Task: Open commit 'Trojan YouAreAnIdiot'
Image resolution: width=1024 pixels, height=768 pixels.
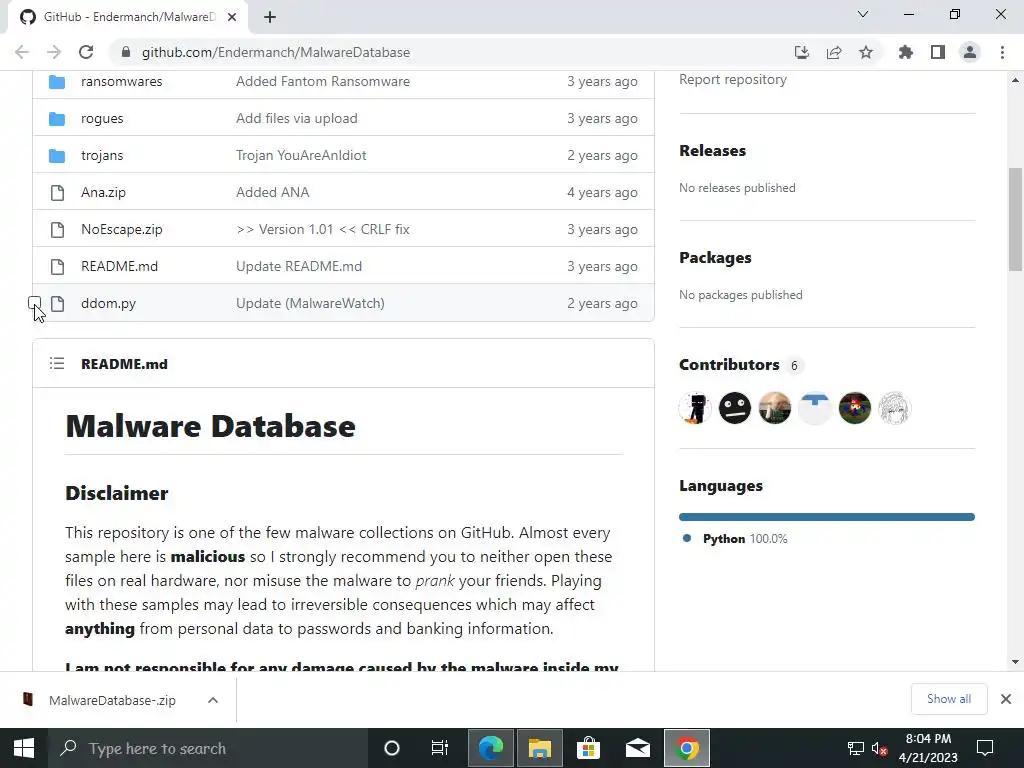Action: tap(301, 155)
